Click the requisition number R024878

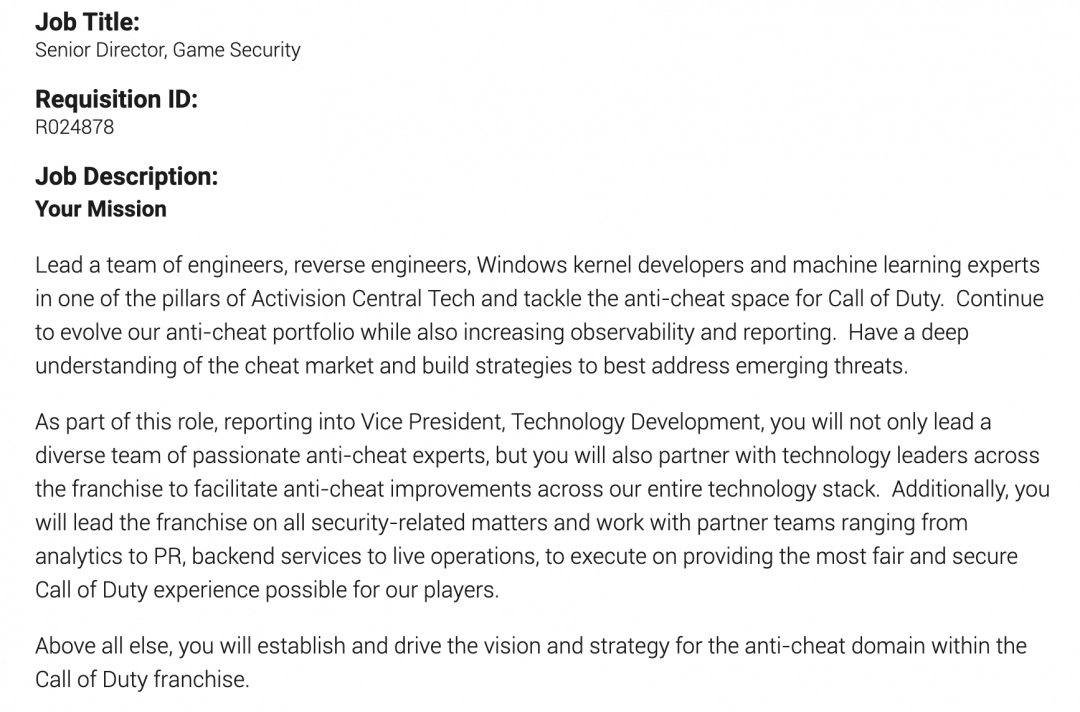(x=74, y=127)
